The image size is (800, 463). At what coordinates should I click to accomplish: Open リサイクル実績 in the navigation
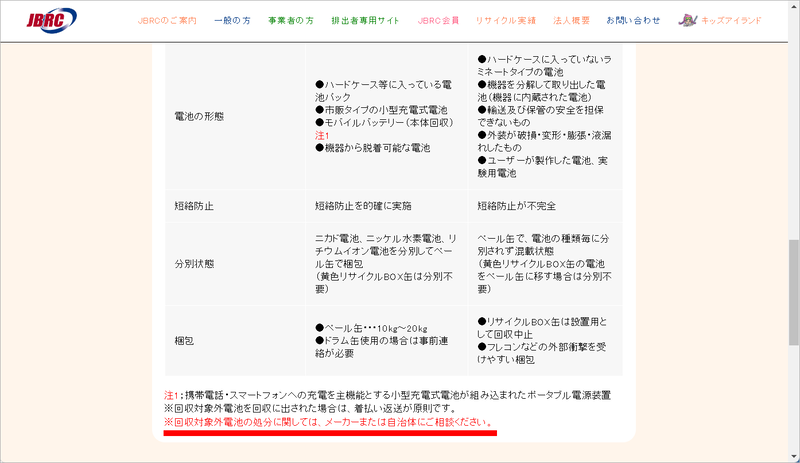(x=506, y=21)
